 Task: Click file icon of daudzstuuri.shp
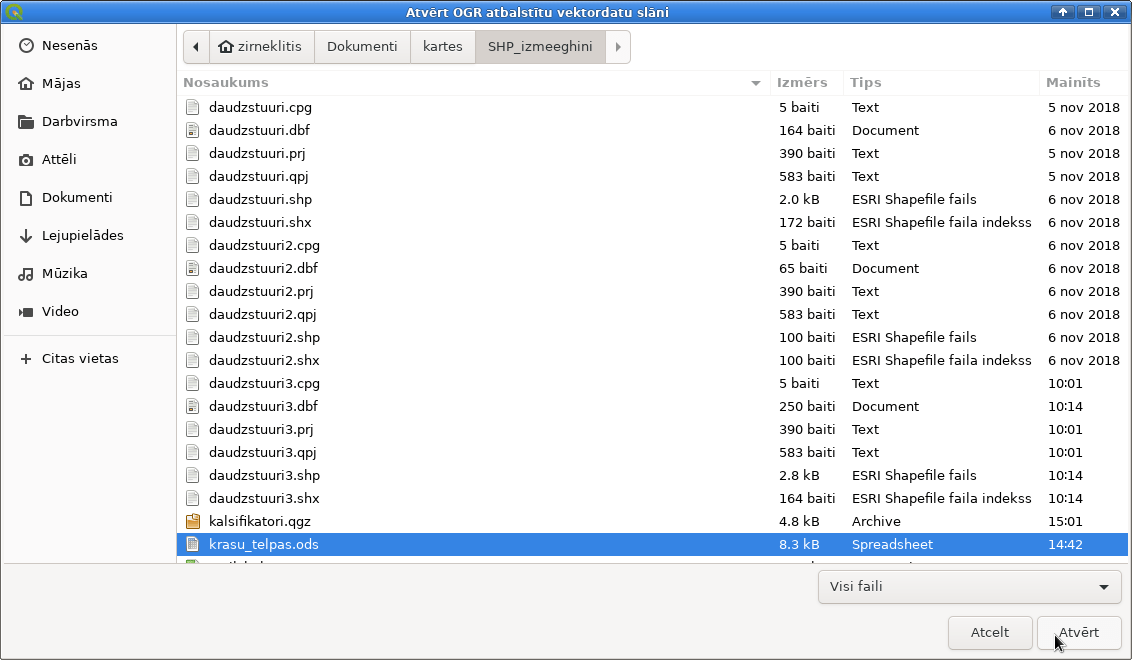(192, 200)
